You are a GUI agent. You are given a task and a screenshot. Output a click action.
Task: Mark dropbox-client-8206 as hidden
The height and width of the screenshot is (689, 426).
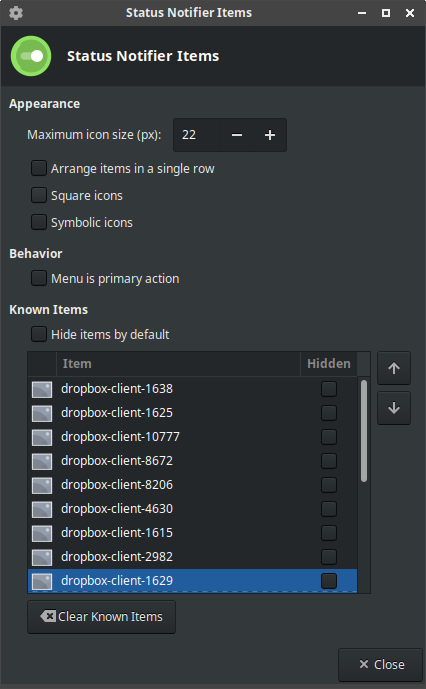click(x=329, y=485)
